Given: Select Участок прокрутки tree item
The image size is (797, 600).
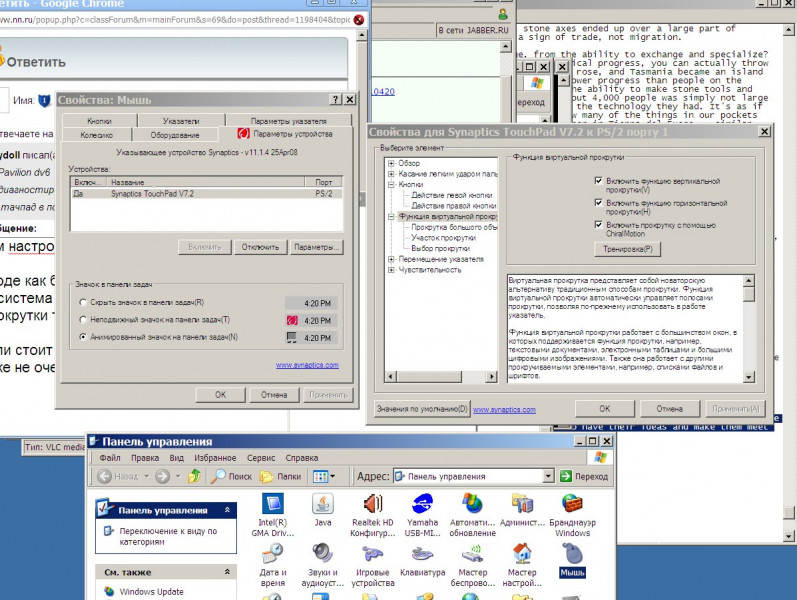Looking at the screenshot, I should (x=443, y=238).
